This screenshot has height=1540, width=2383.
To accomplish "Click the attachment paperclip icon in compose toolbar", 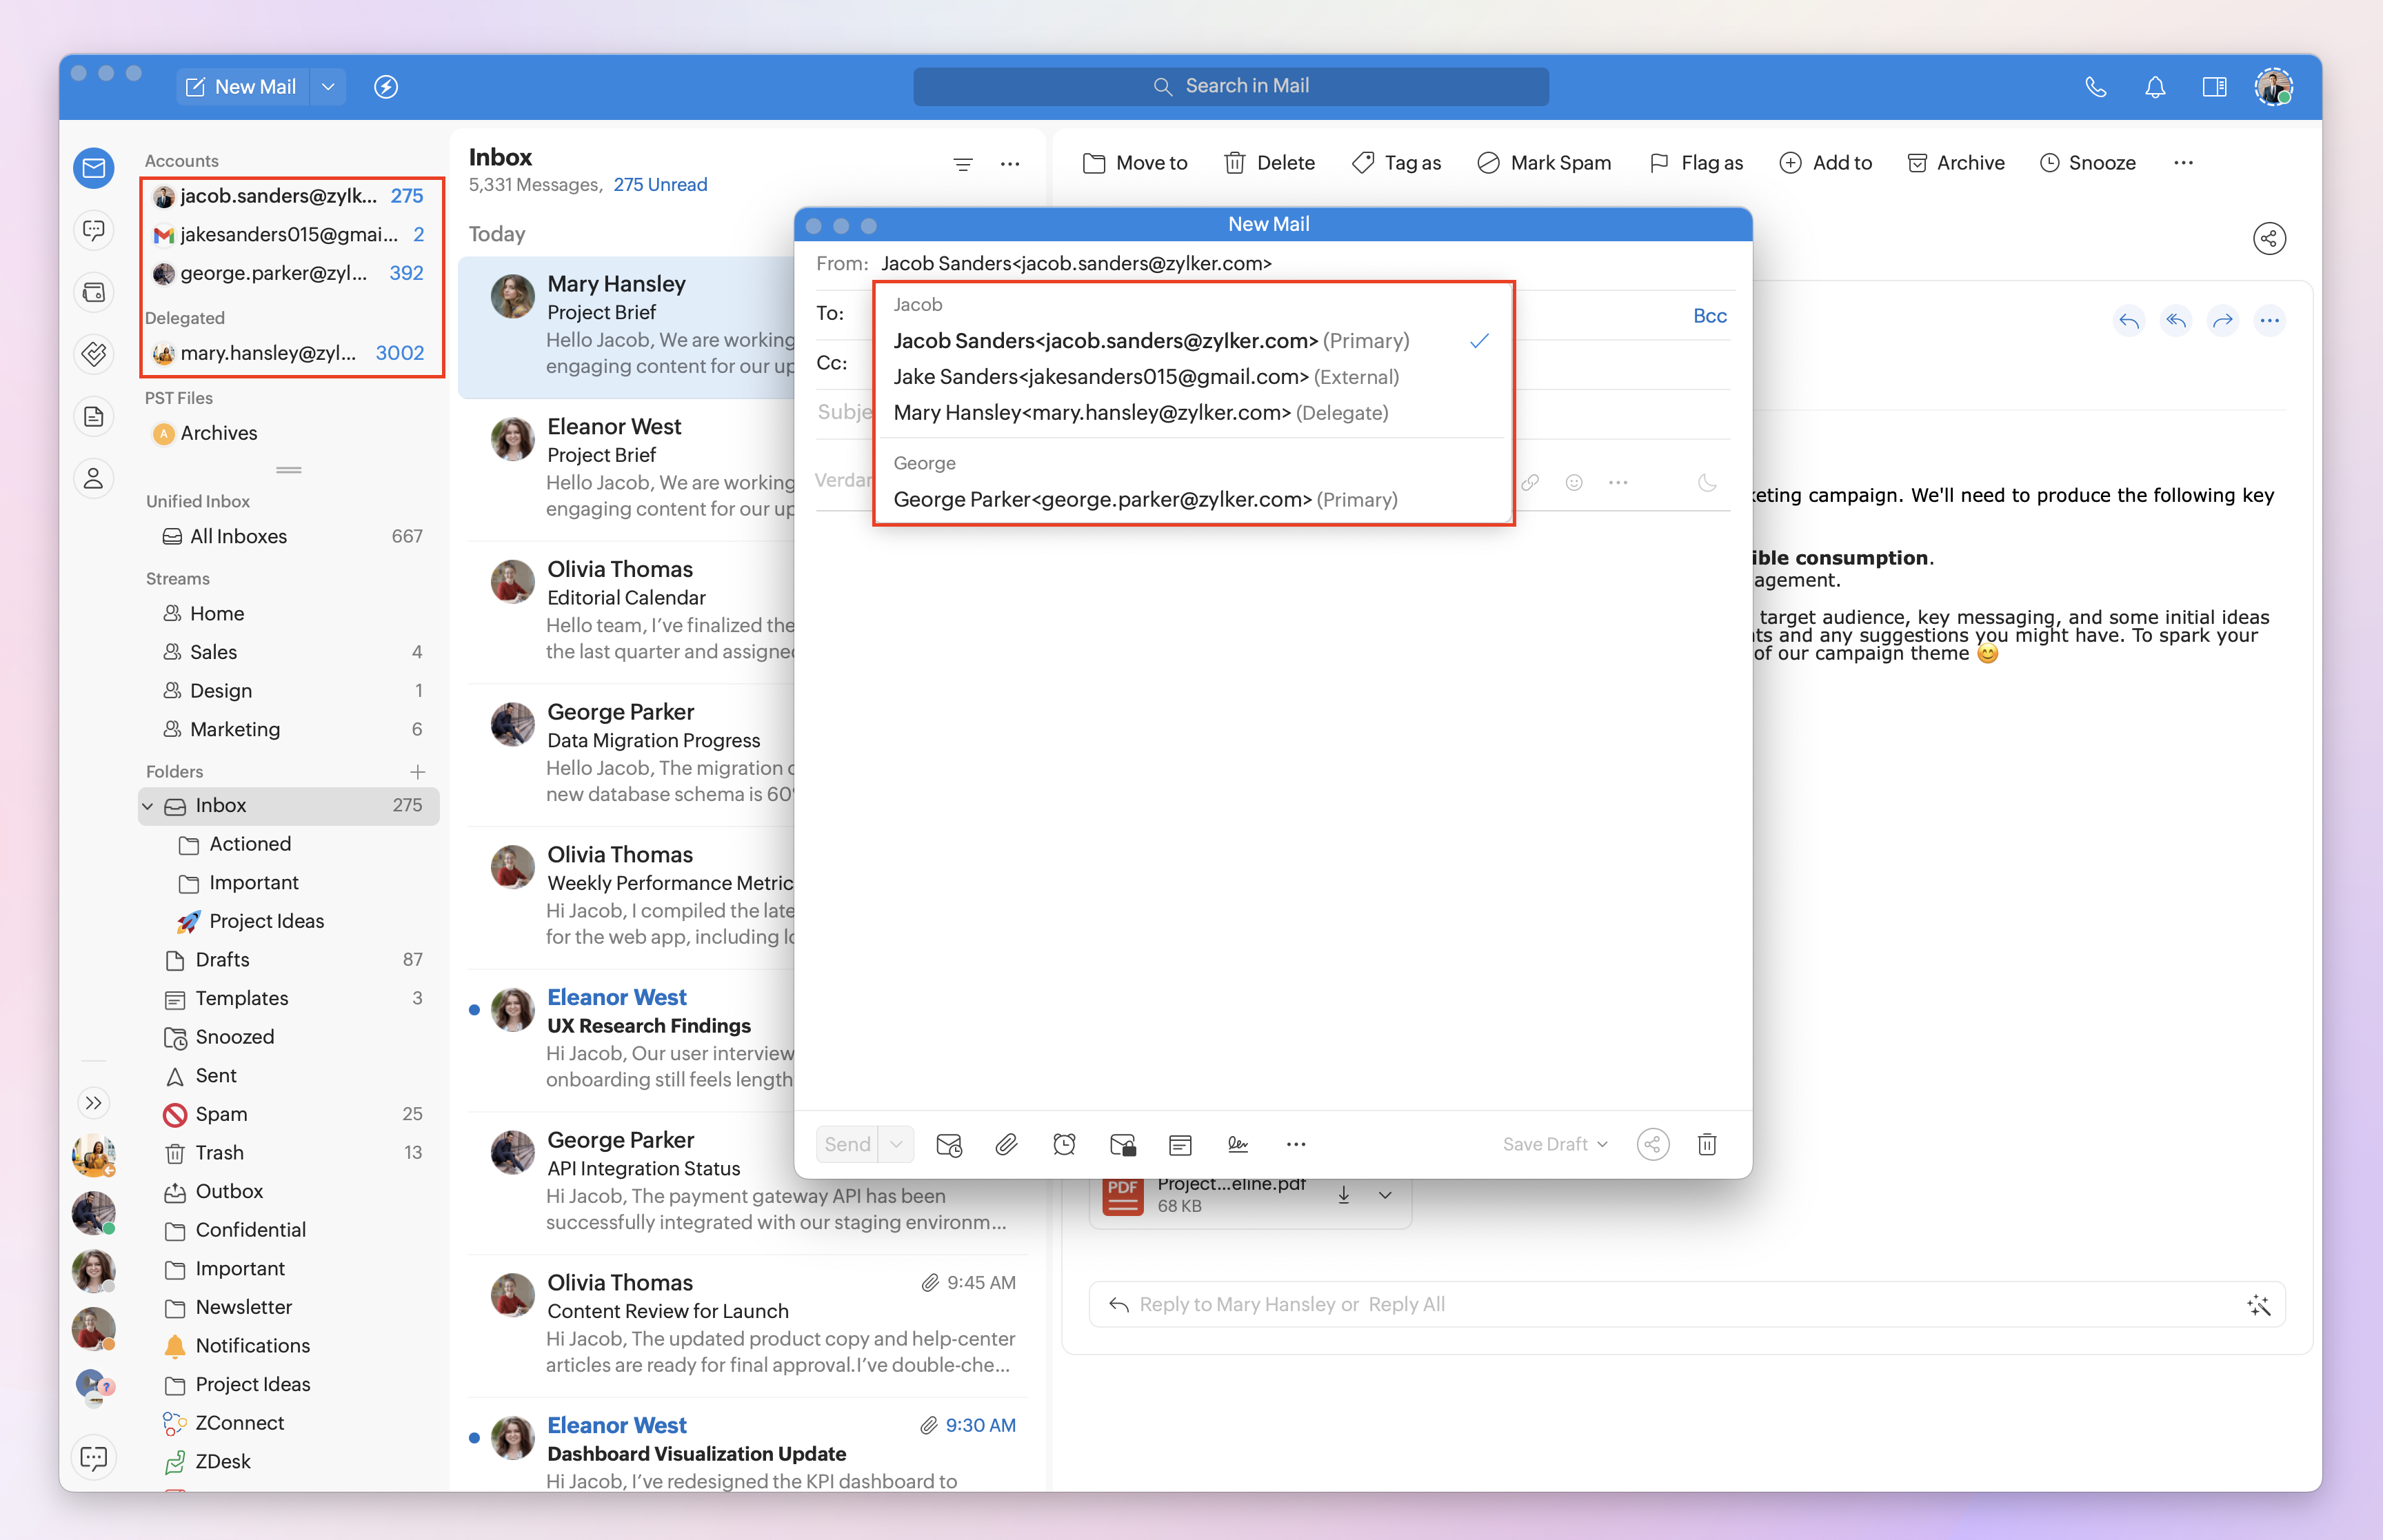I will [x=1006, y=1144].
